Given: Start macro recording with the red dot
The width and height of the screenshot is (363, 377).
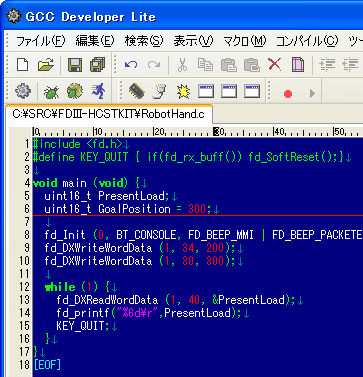Looking at the screenshot, I should 288,94.
